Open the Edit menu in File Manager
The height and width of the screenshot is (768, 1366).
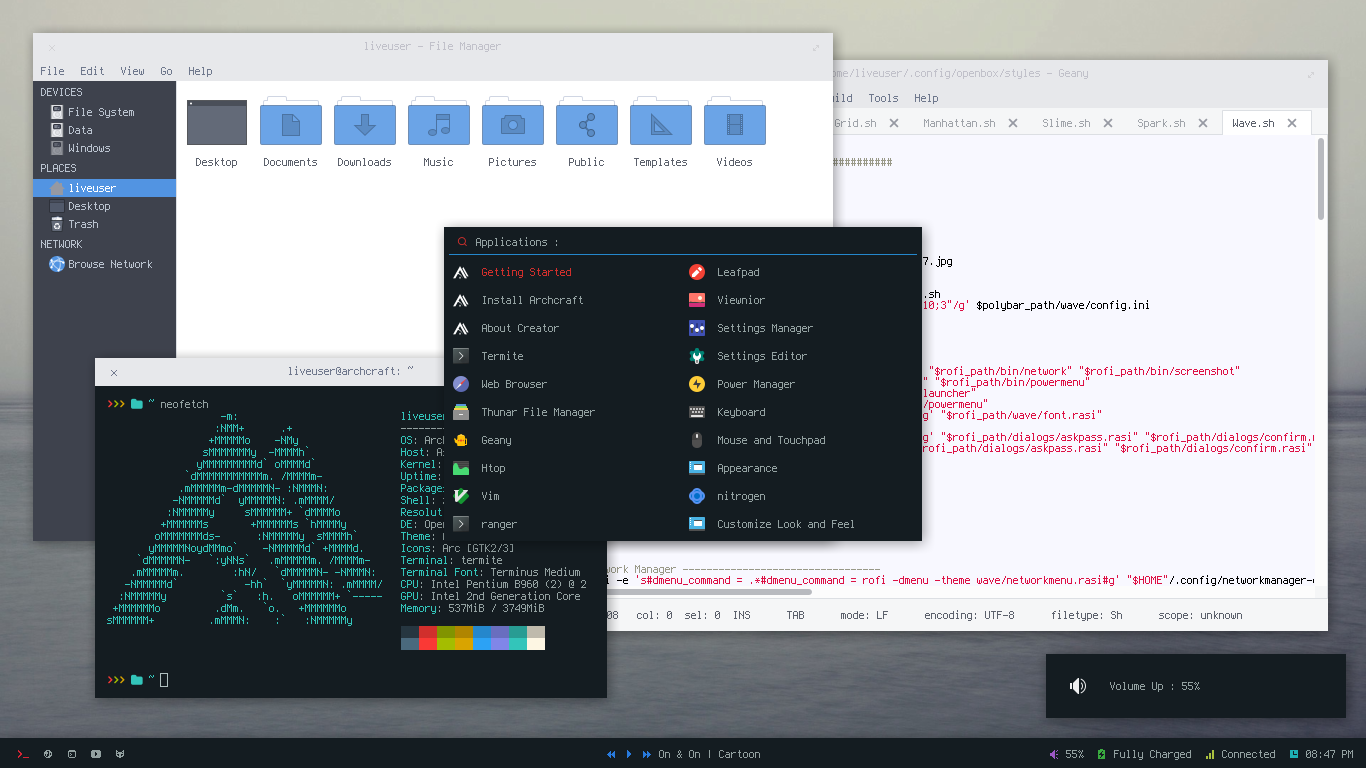click(92, 71)
